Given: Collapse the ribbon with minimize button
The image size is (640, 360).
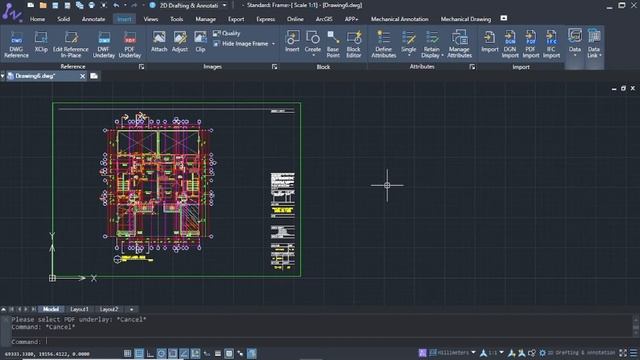Looking at the screenshot, I should tap(504, 18).
